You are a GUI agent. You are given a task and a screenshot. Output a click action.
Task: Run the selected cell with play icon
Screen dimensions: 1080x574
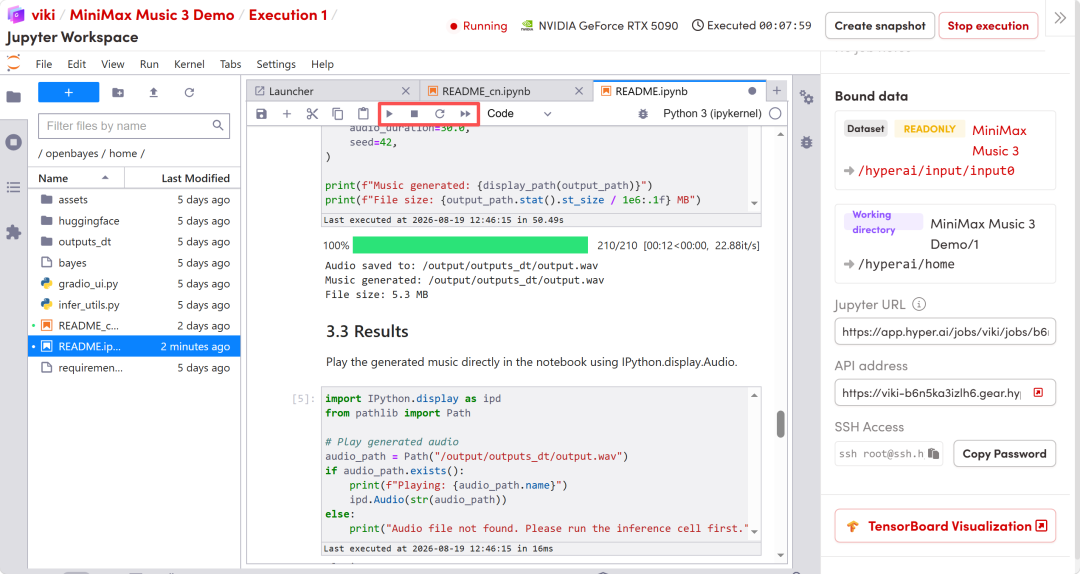(389, 114)
